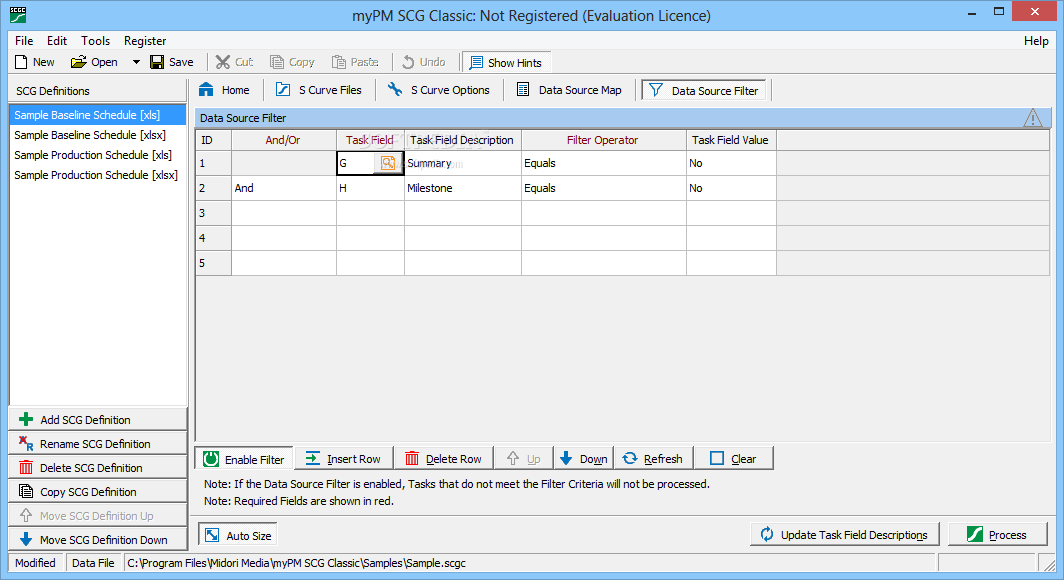Click the Milestone description cell

coord(463,188)
